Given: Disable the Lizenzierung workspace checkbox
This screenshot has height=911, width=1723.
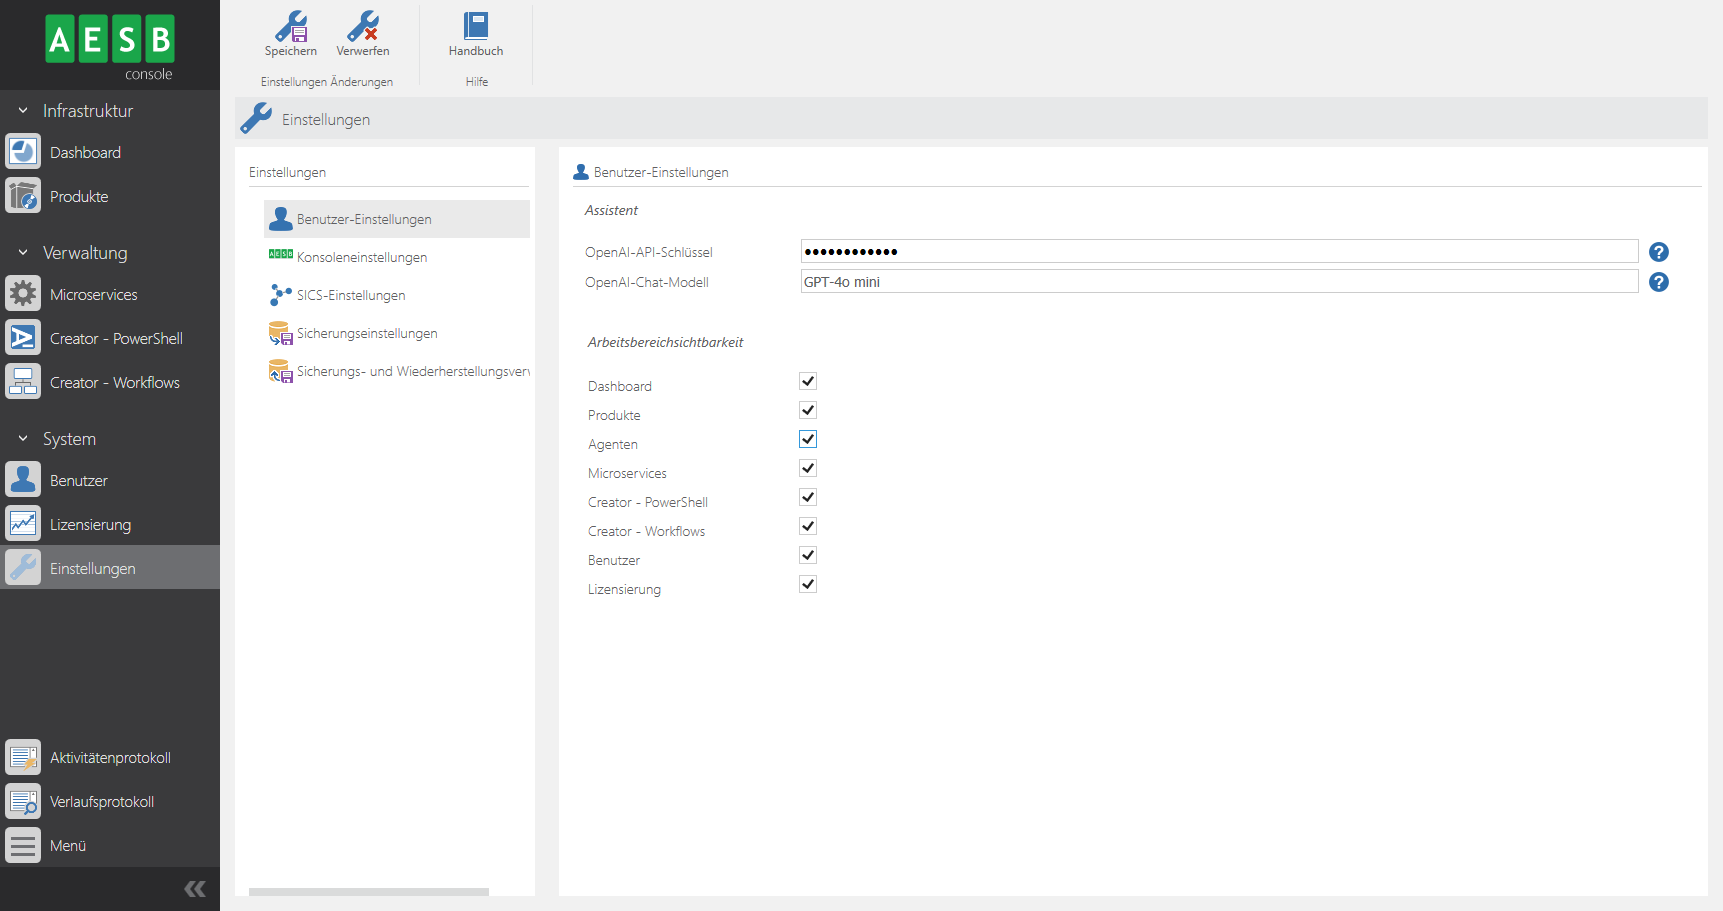Looking at the screenshot, I should pos(808,584).
